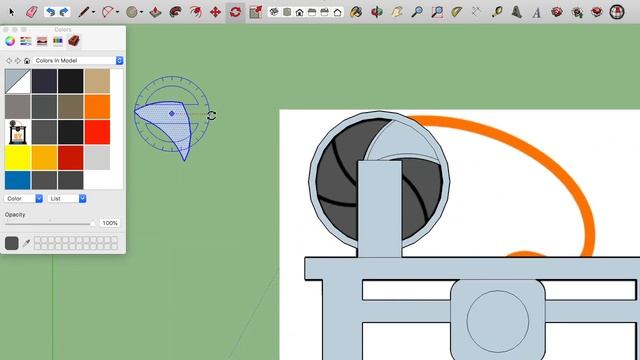Go forward in Colors panel

18,60
